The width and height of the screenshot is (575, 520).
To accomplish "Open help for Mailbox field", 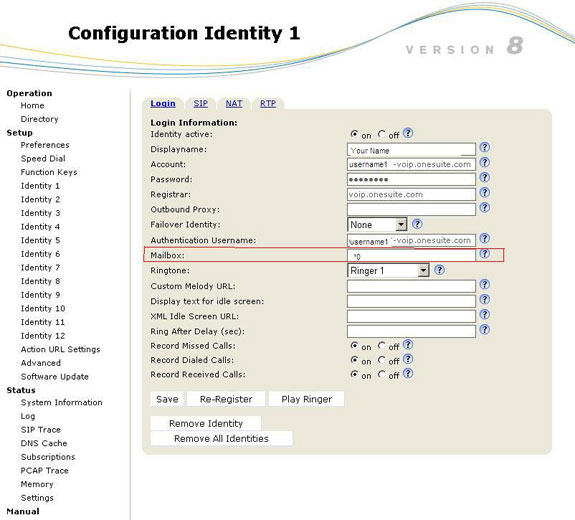I will click(x=484, y=253).
